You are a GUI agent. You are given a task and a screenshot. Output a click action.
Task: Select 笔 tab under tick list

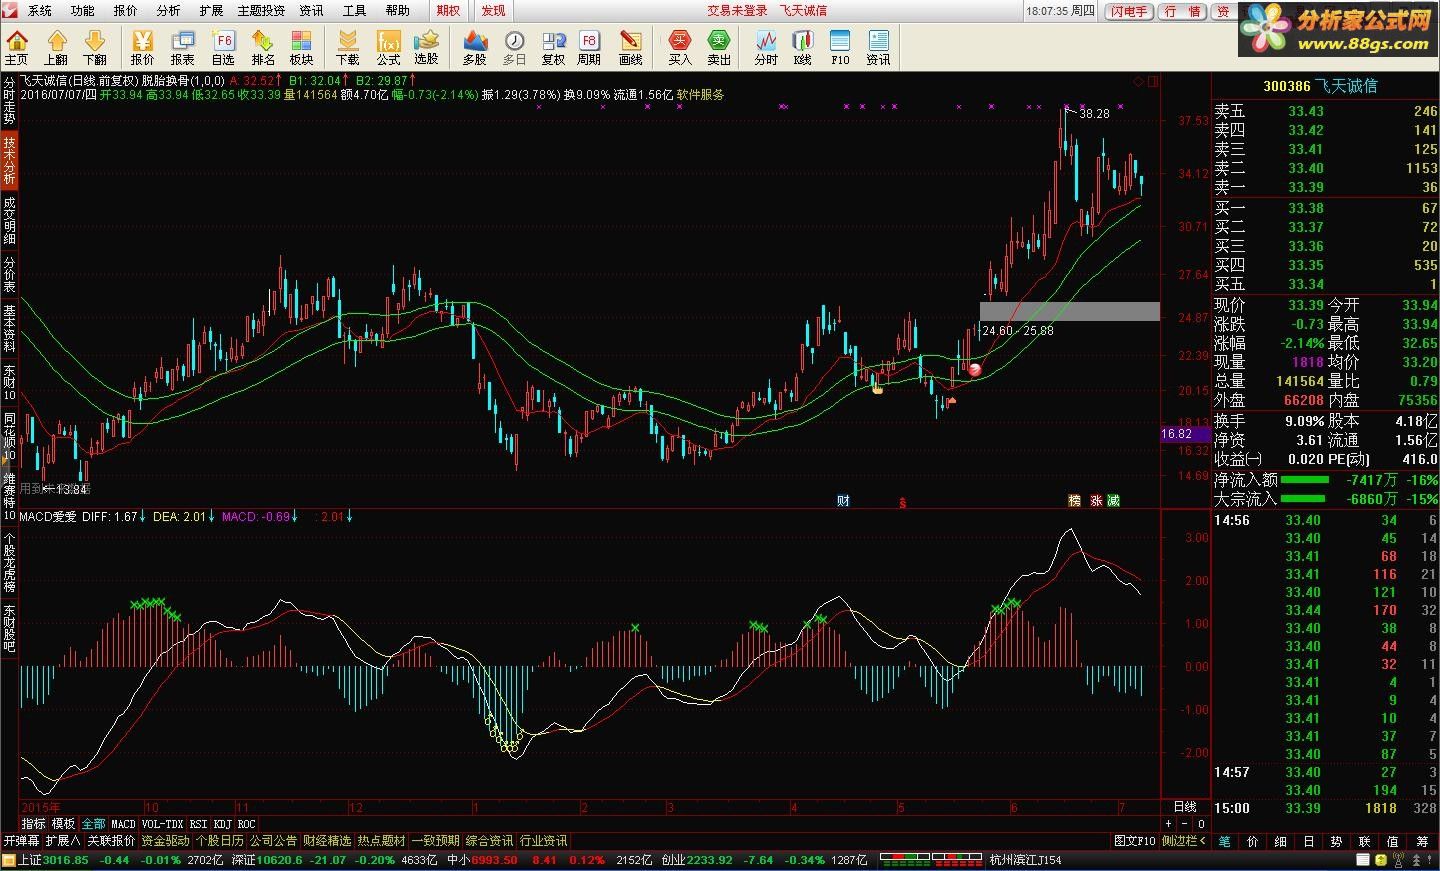[1225, 842]
